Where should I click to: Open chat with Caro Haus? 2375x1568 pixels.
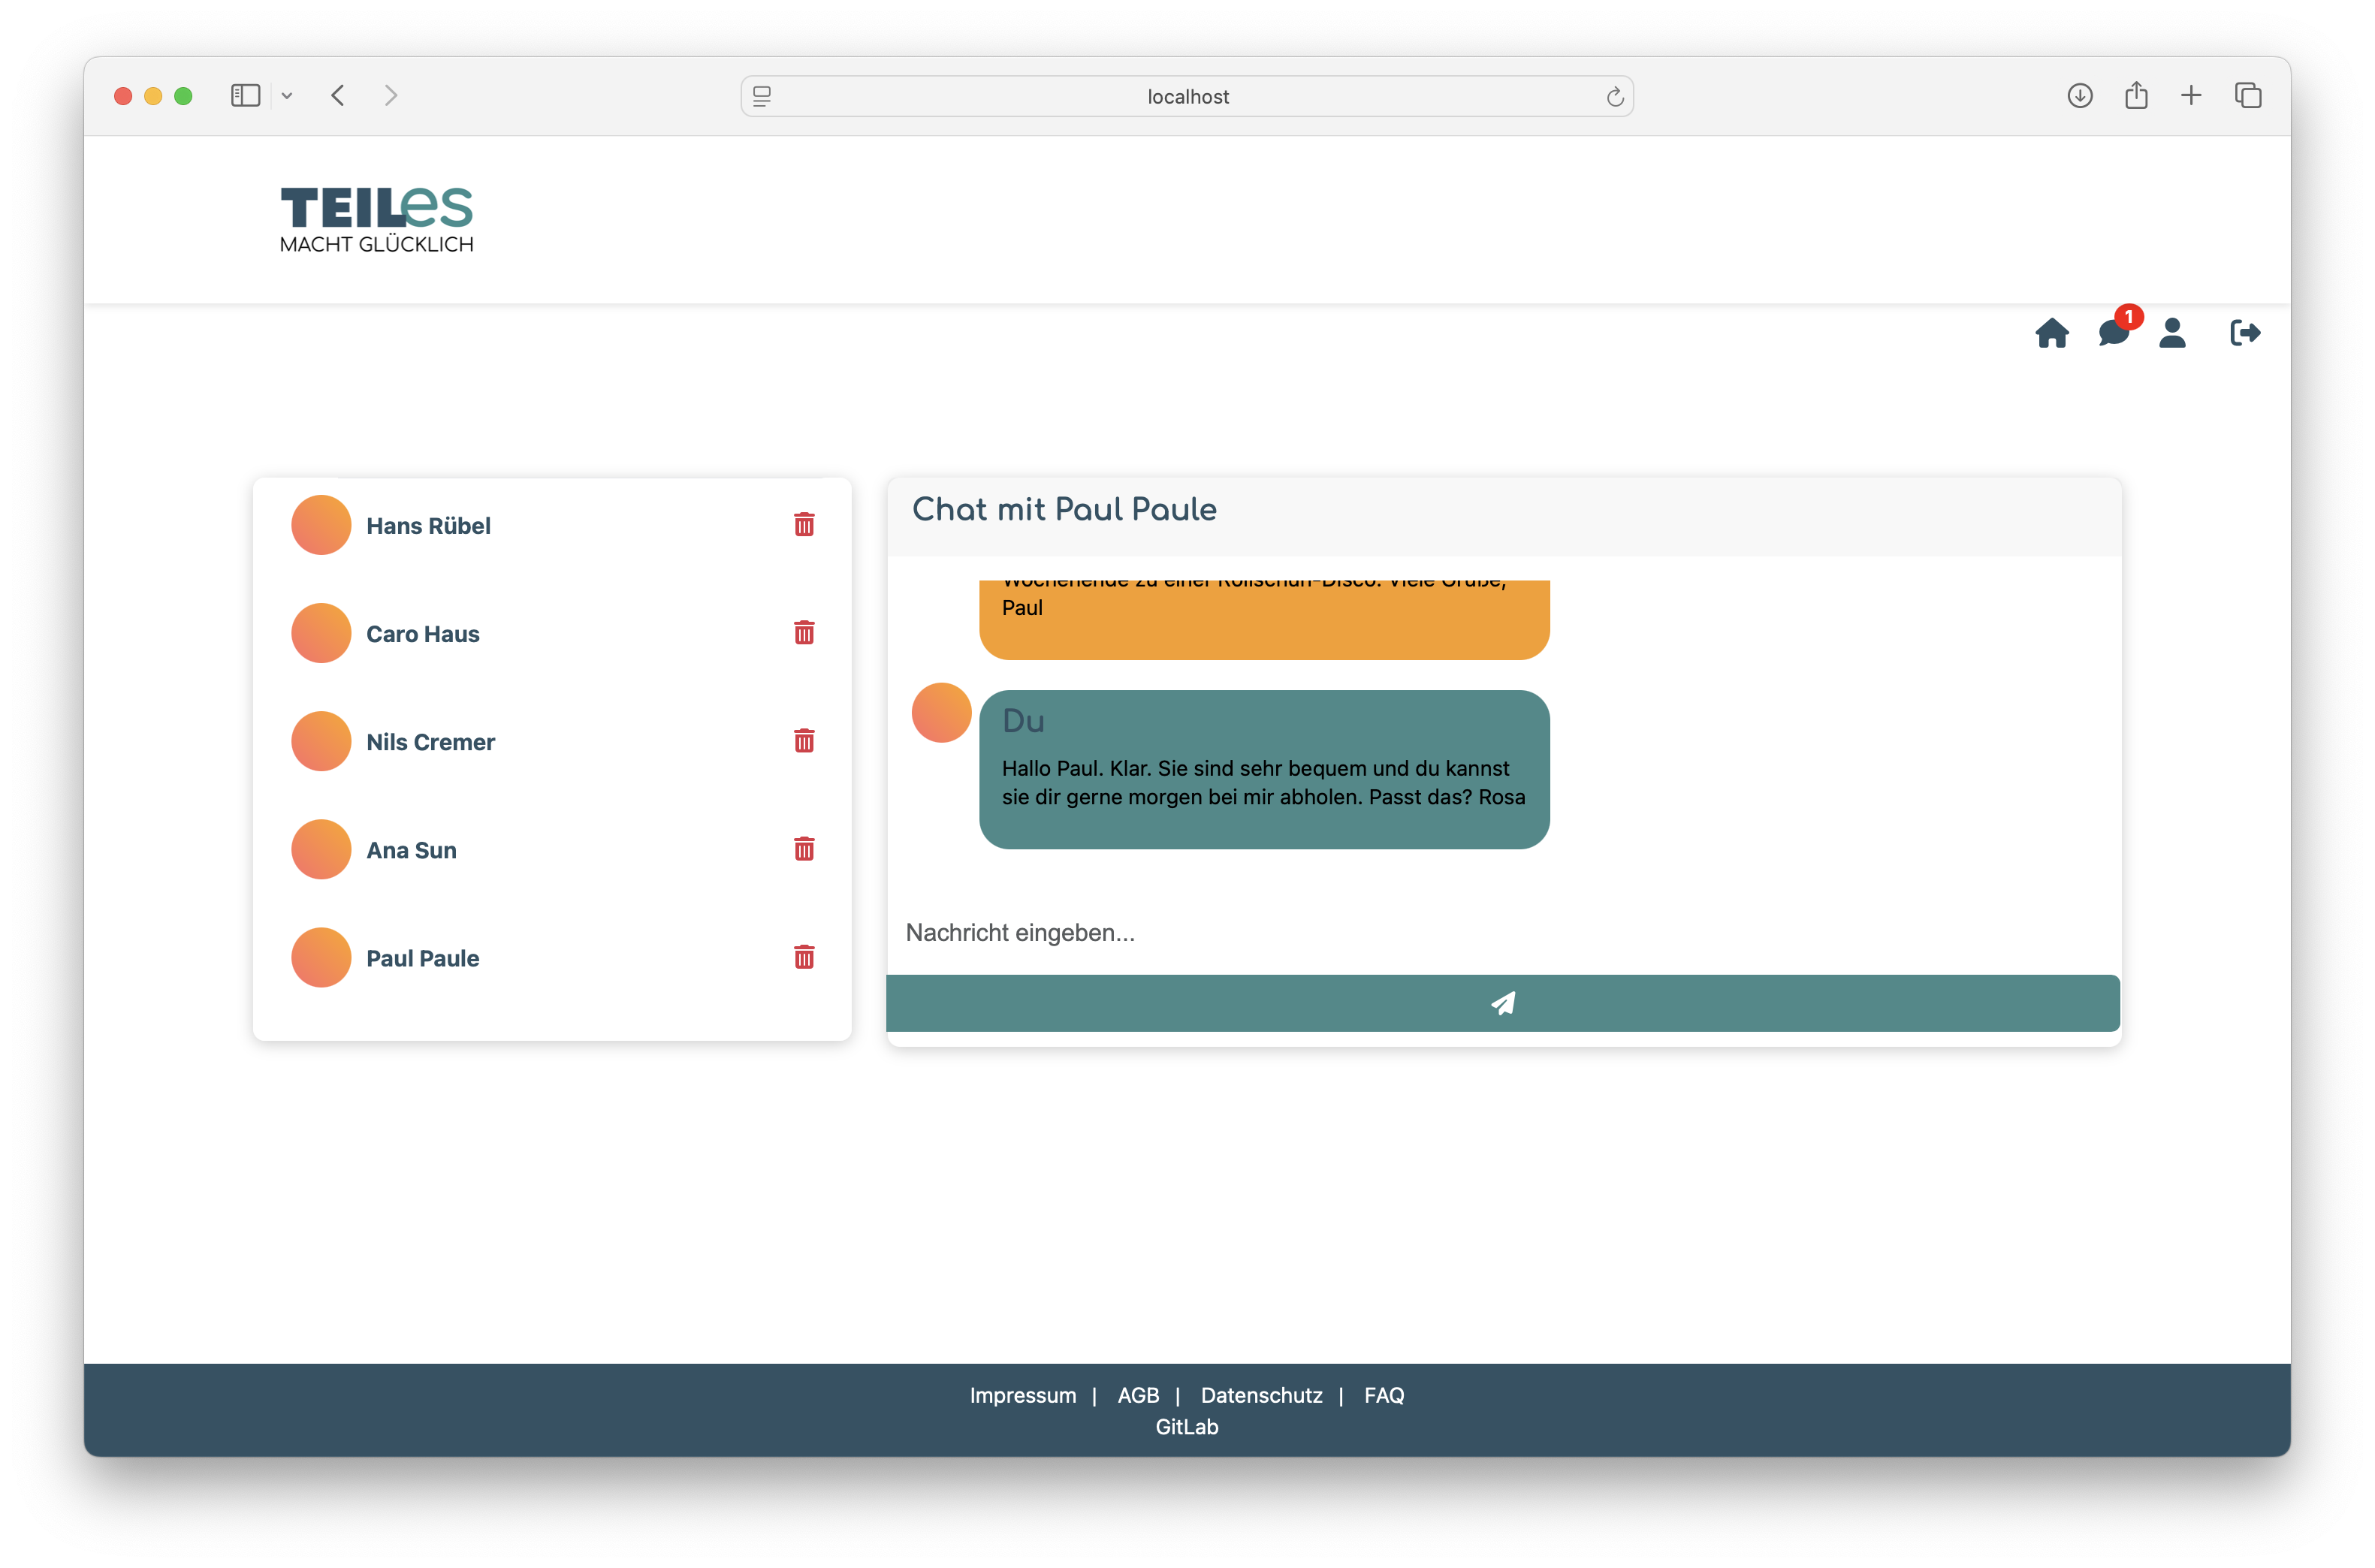(x=423, y=634)
